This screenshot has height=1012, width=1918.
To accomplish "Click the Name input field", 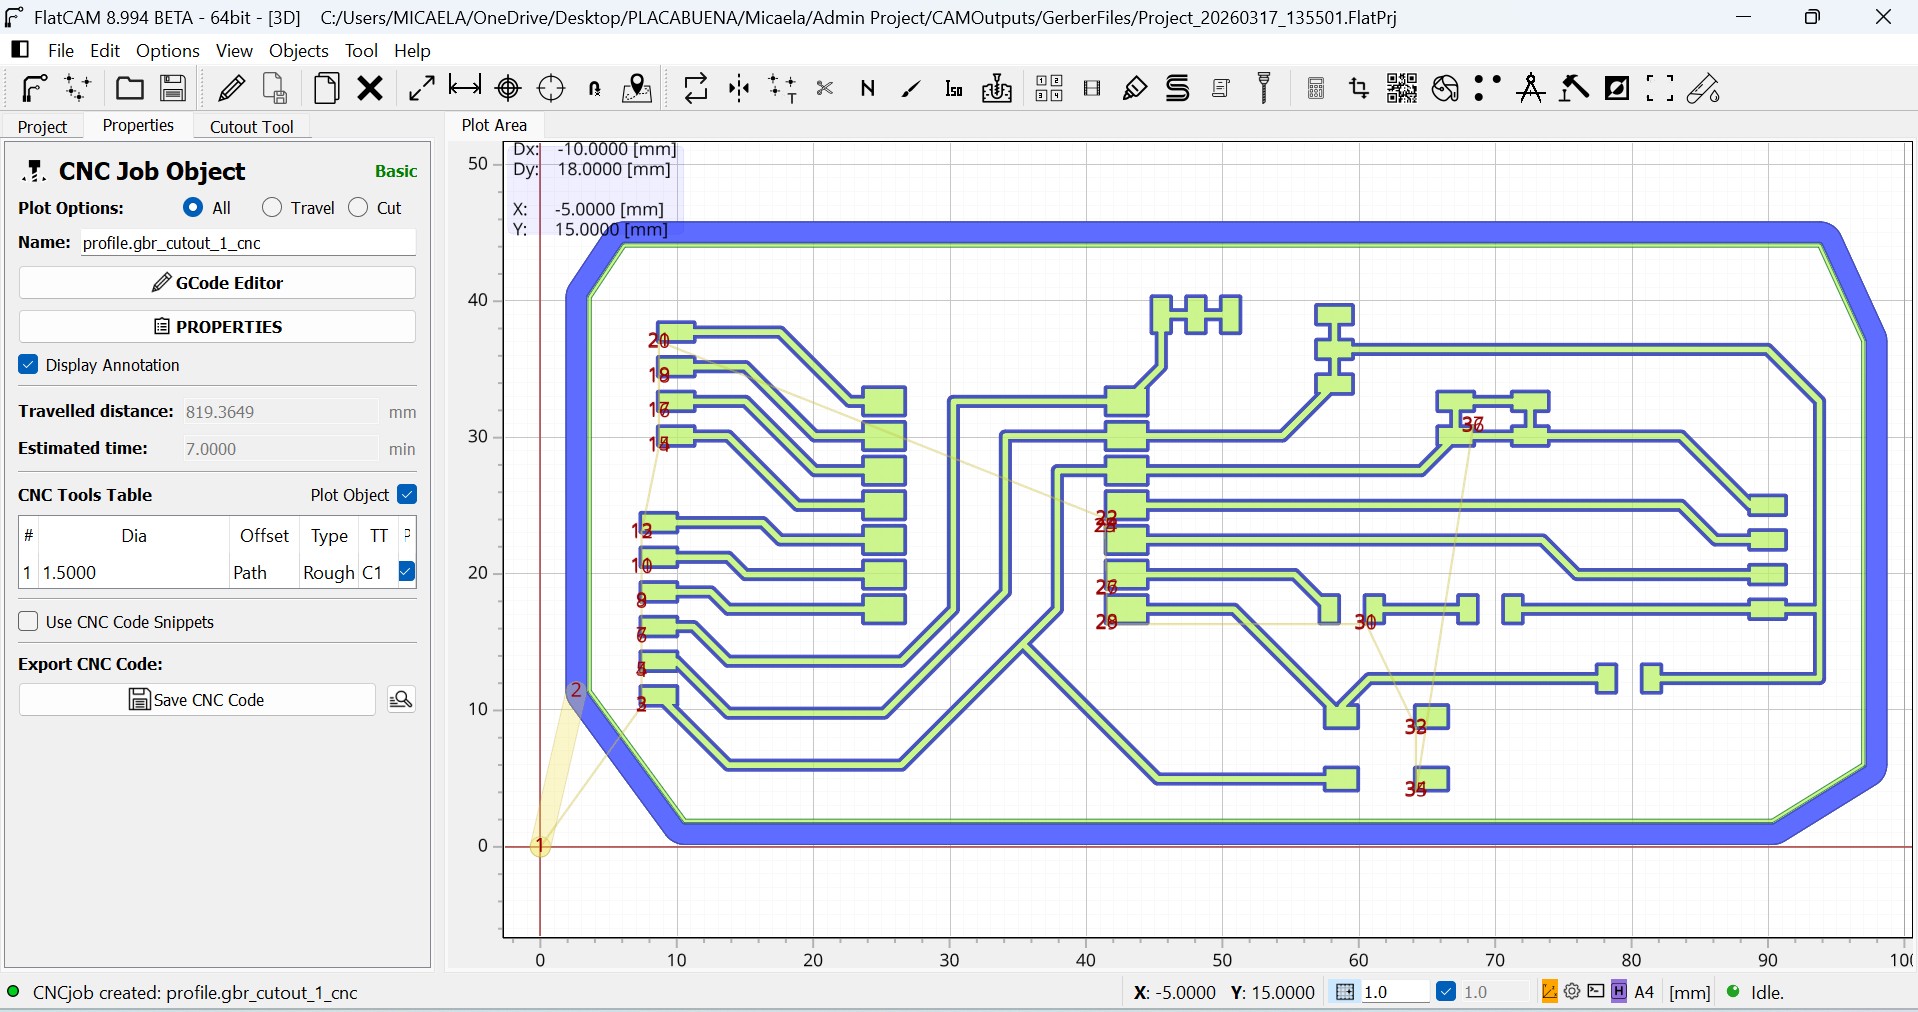I will tap(247, 243).
